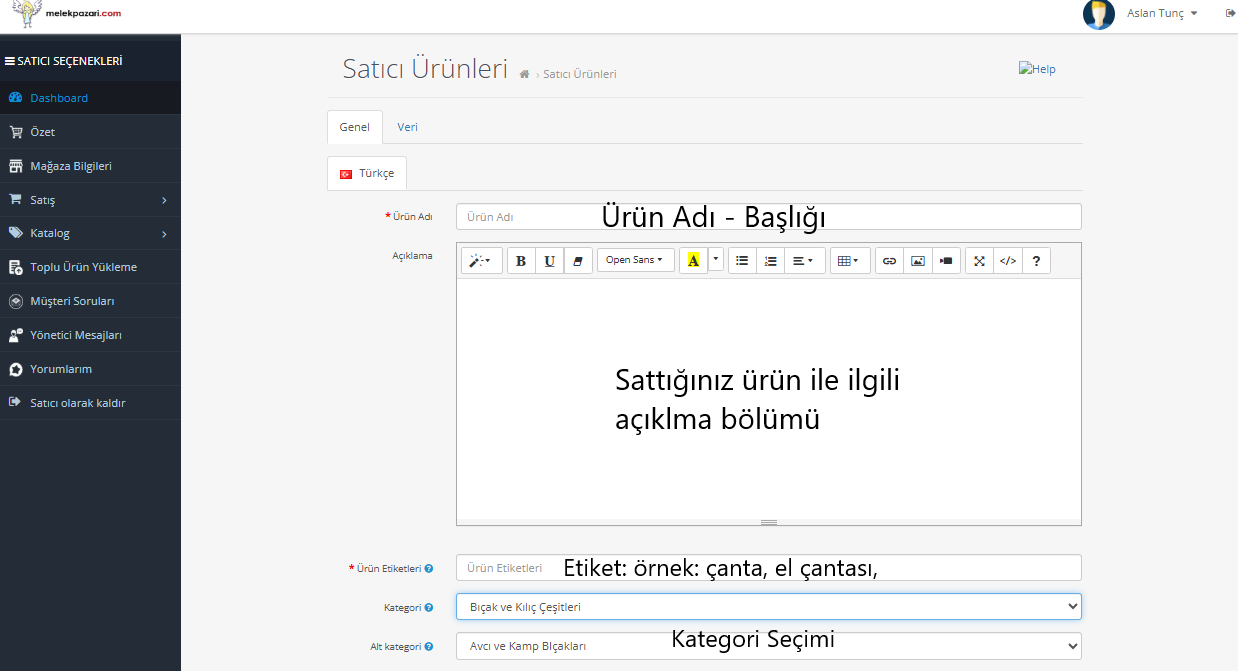This screenshot has width=1238, height=671.
Task: Insert an unordered bullet list
Action: tap(742, 261)
